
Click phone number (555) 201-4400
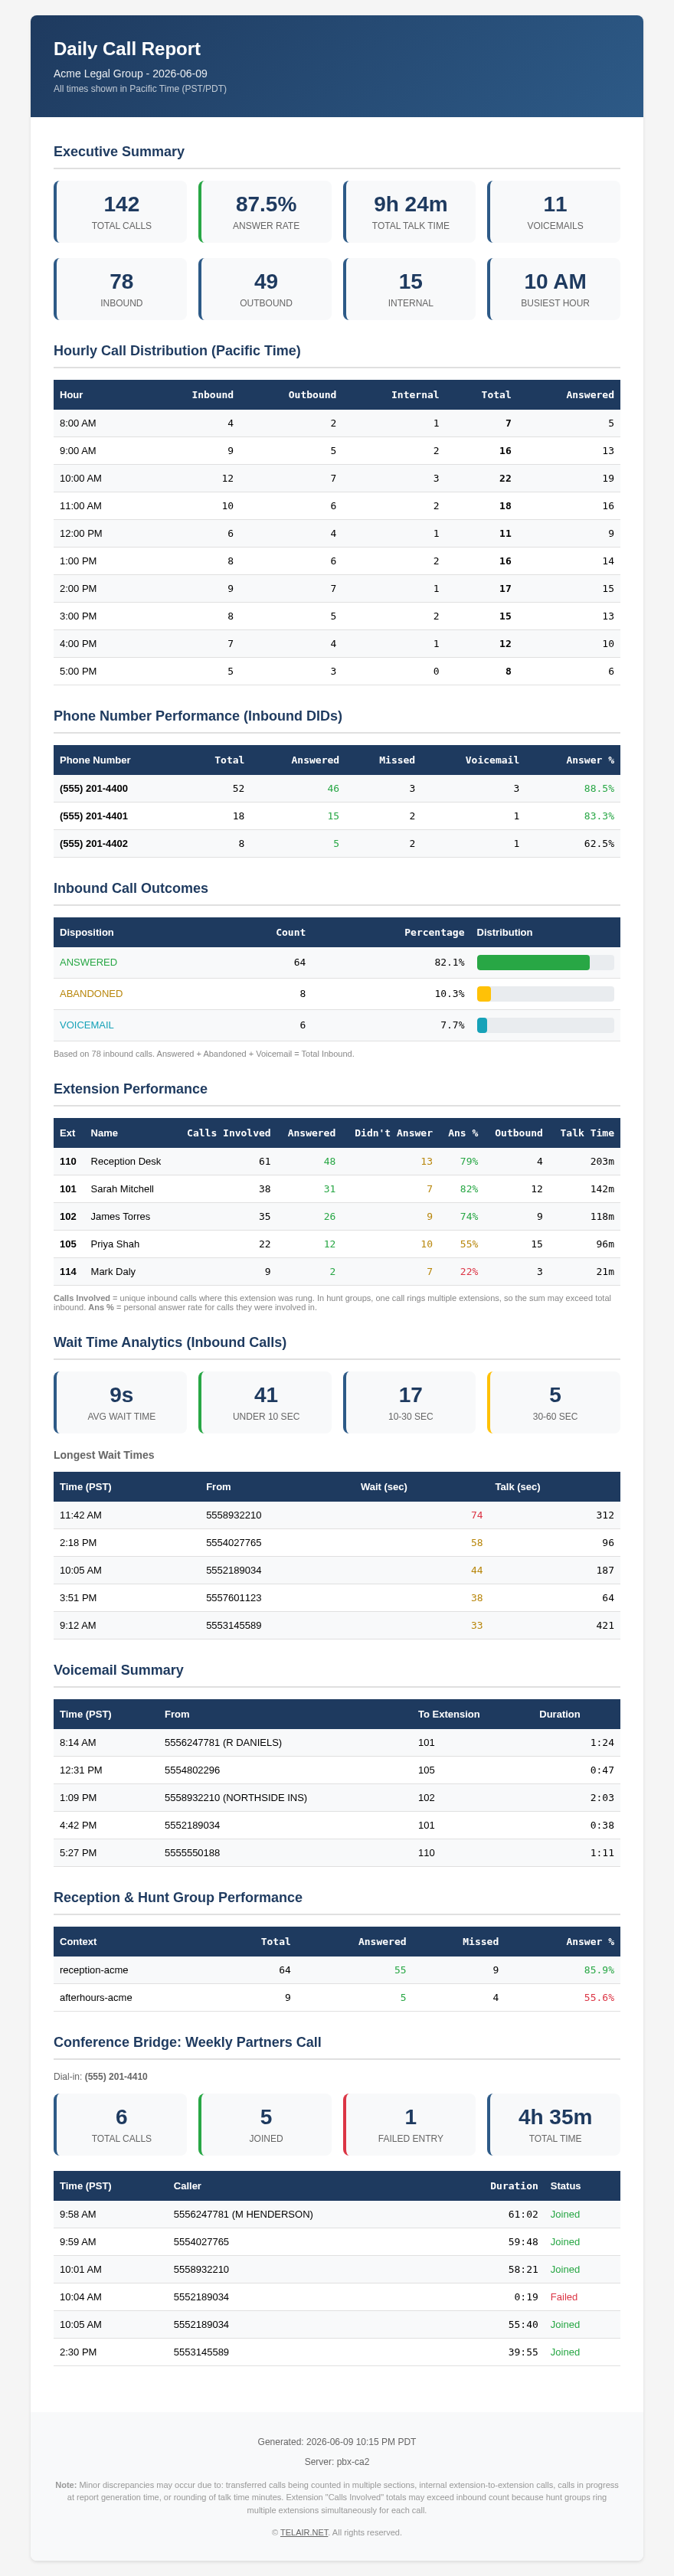pos(93,788)
